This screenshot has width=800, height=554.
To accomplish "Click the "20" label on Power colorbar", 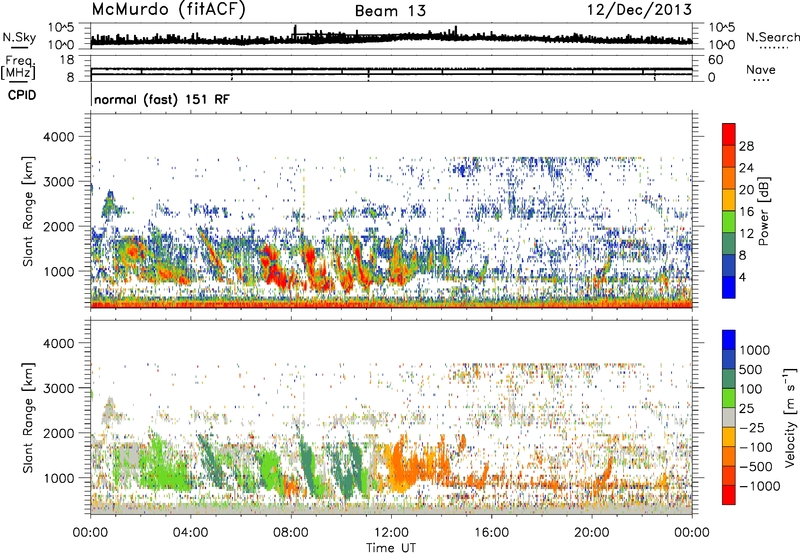I will point(746,190).
